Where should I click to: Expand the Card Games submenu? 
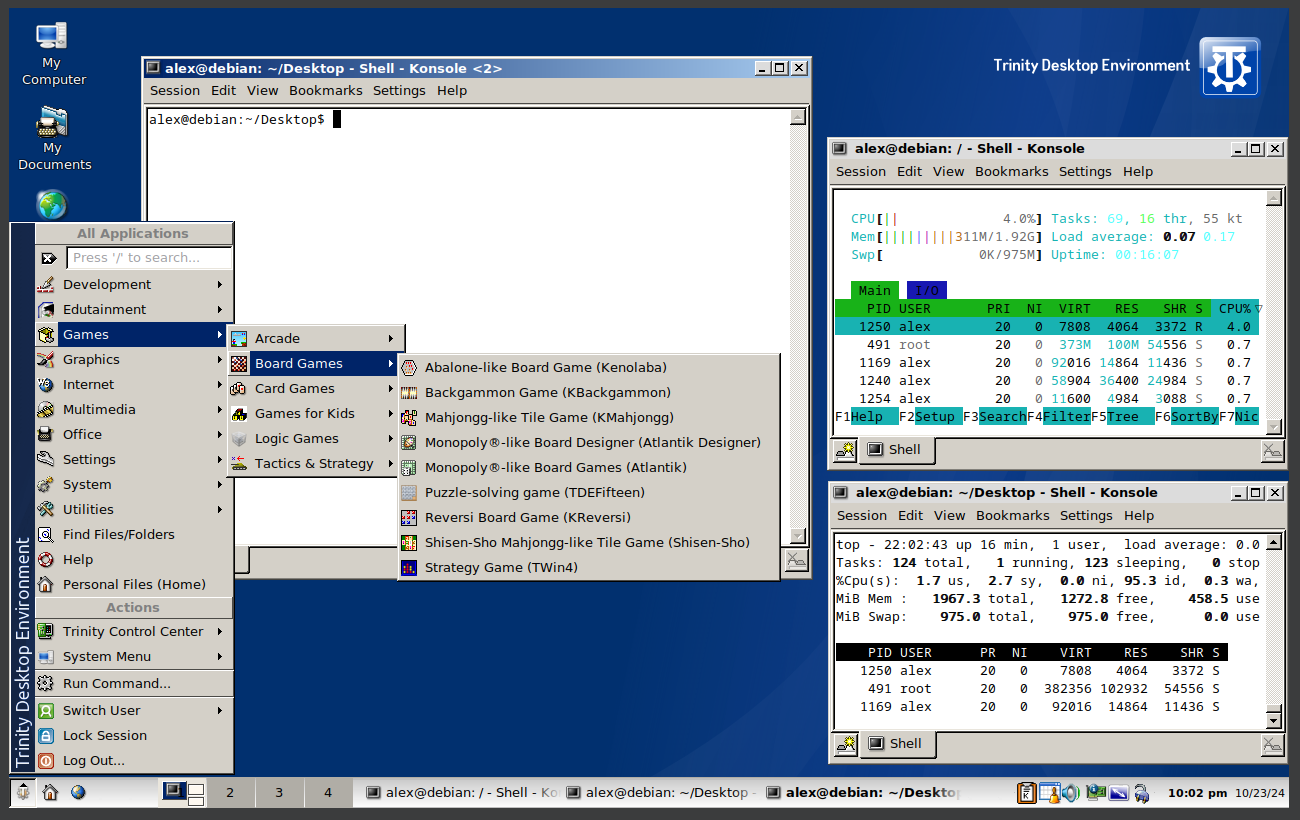(x=294, y=388)
